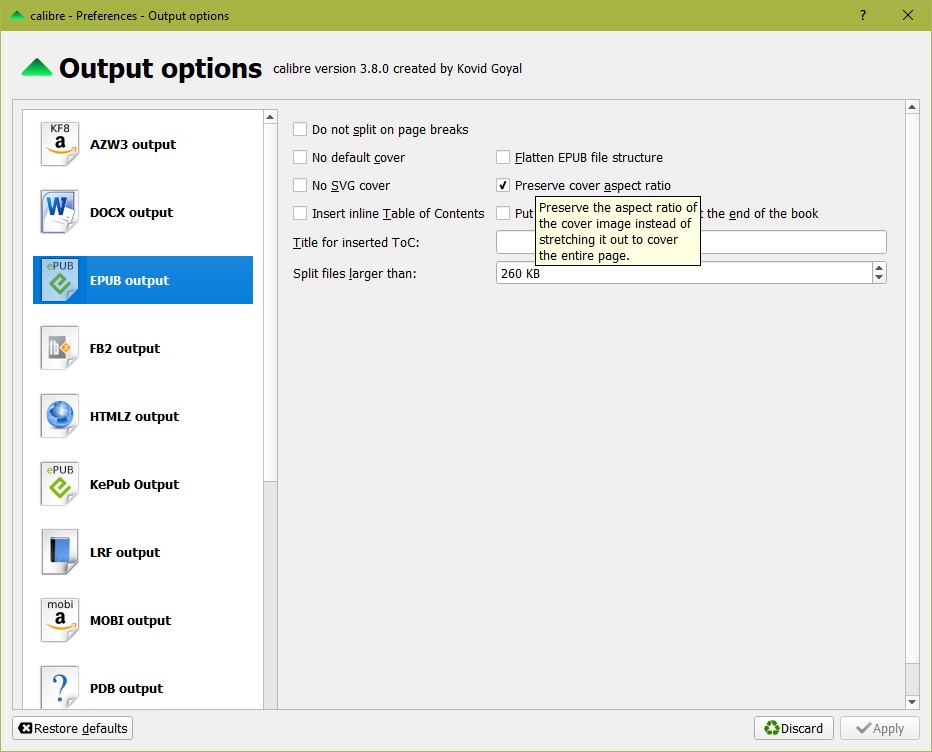Click the HTMLZ output globe icon

point(60,416)
